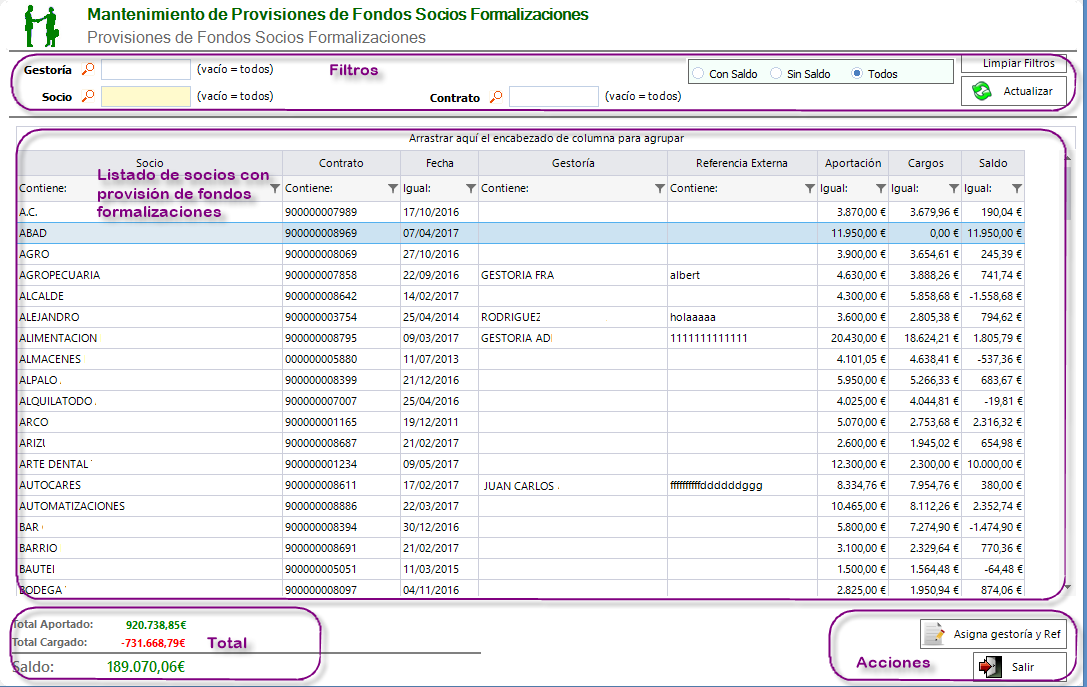This screenshot has height=687, width=1087.
Task: Click the Socio search magnifier icon
Action: (x=88, y=96)
